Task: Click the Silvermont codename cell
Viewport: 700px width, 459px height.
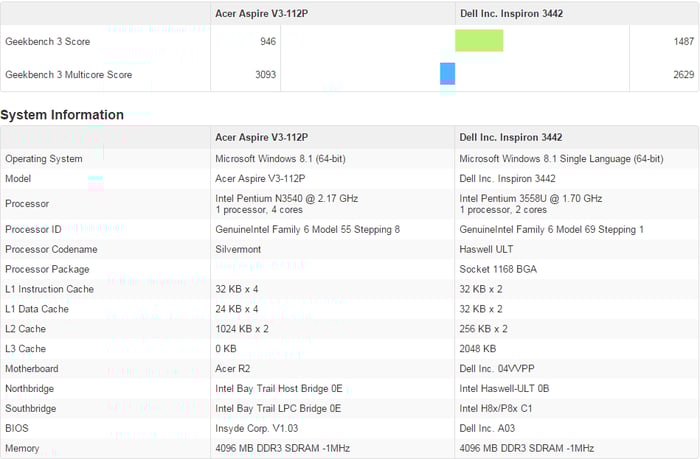Action: coord(238,249)
